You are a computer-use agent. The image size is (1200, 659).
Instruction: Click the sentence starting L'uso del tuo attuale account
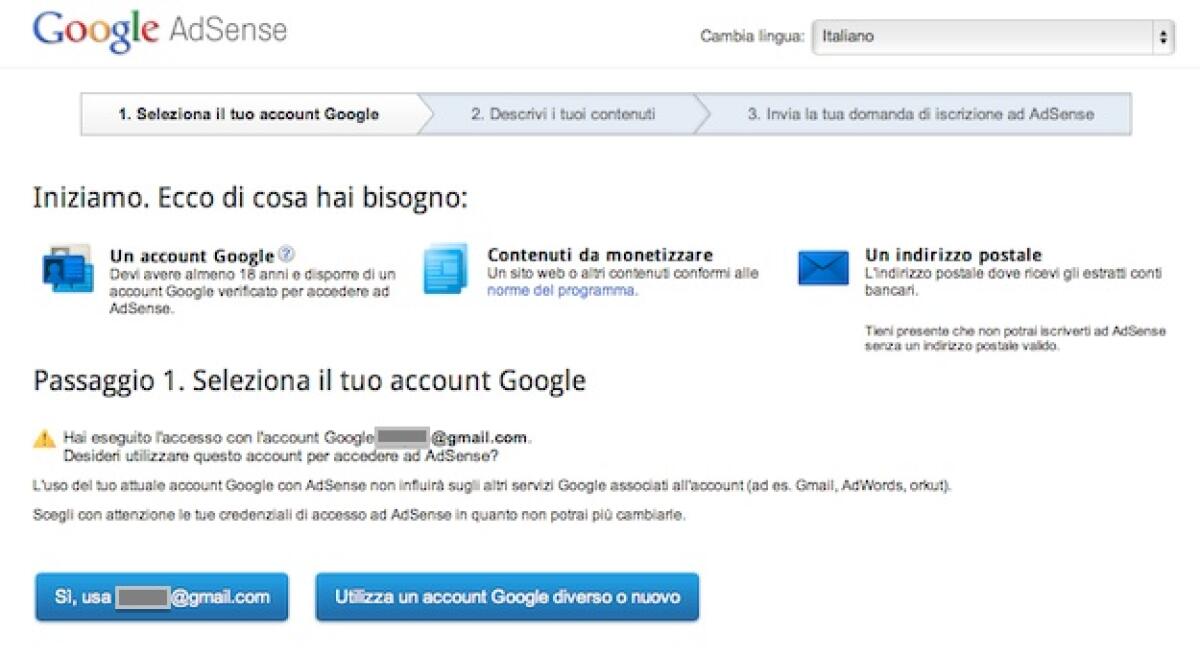[x=492, y=486]
